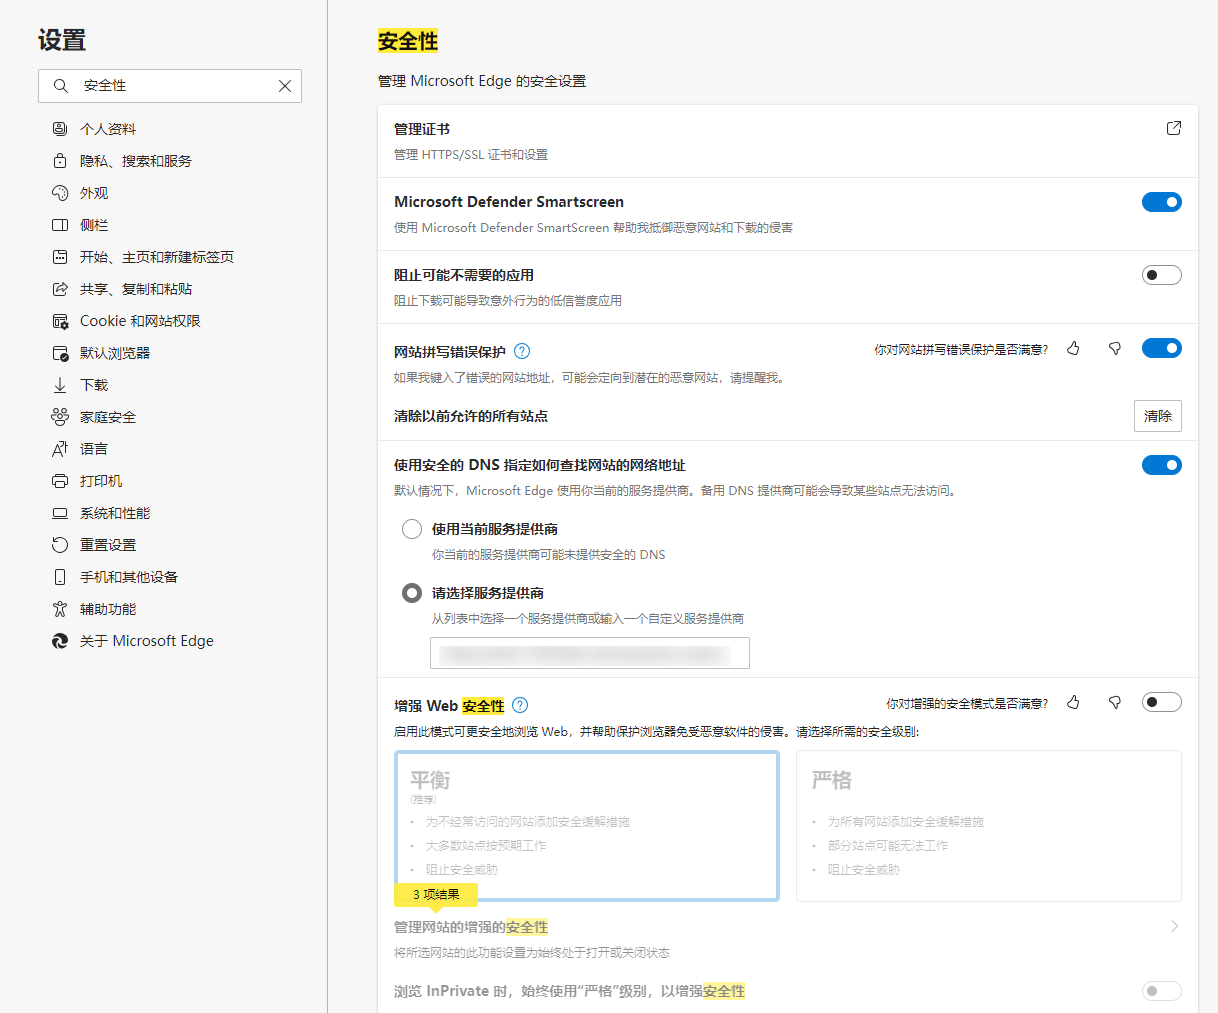
Task: Click the Edge logo beside 关于 Microsoft Edge
Action: pyautogui.click(x=60, y=641)
